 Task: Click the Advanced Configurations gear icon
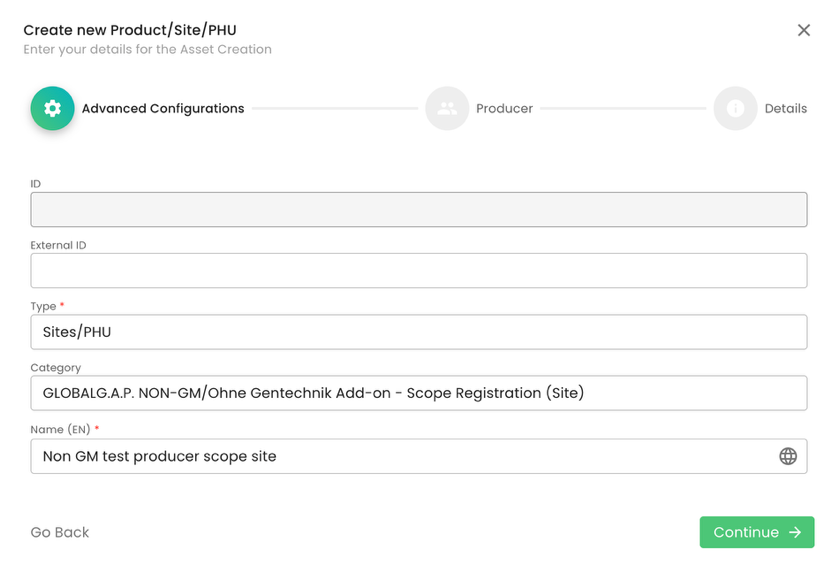point(52,109)
